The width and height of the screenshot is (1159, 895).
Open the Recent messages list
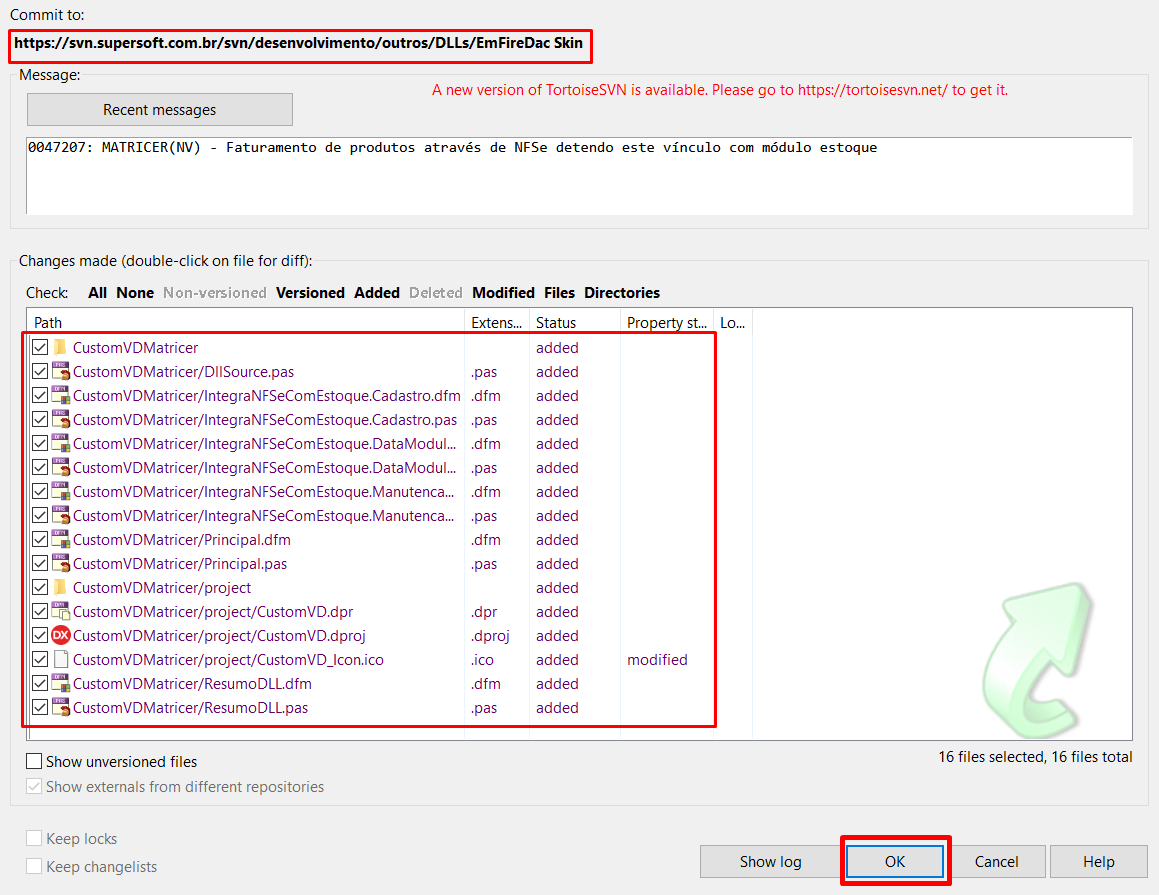pos(160,110)
